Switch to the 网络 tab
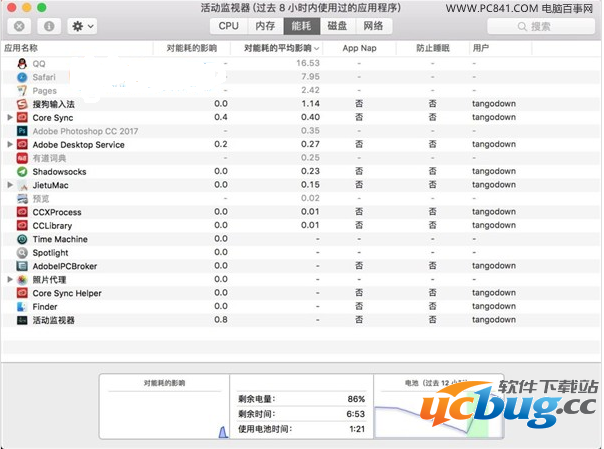604x449 pixels. (x=373, y=26)
